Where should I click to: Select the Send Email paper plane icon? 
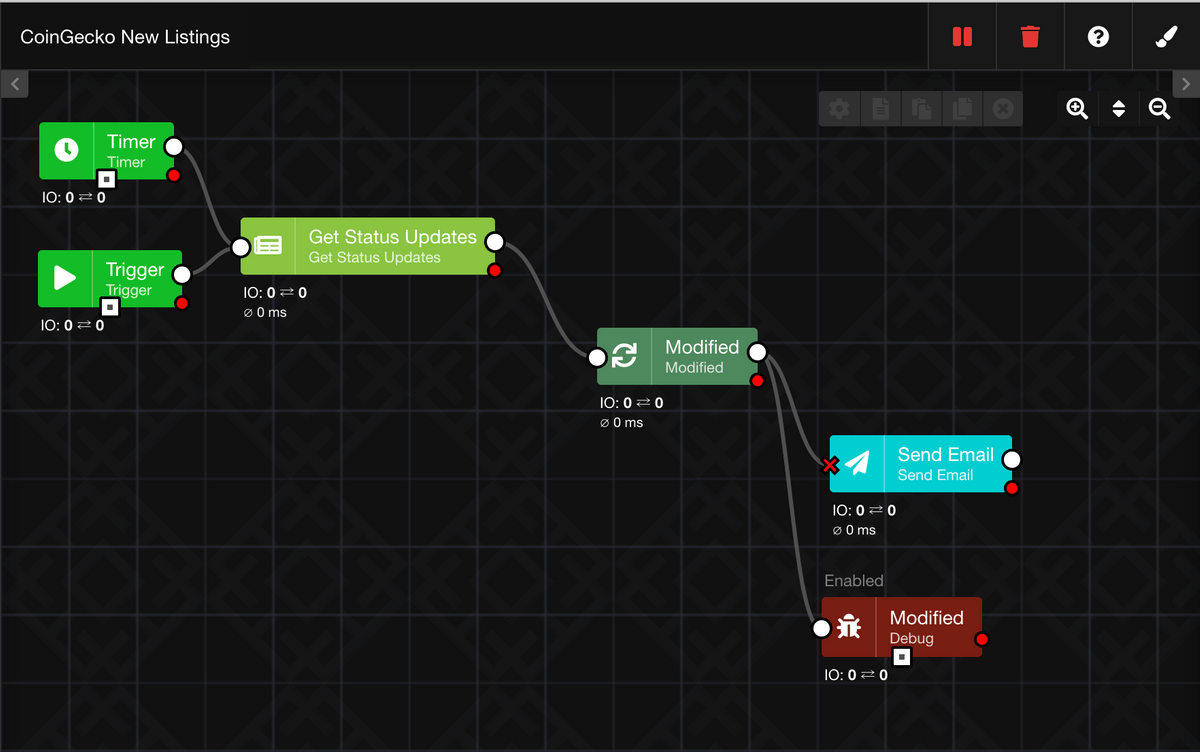(x=857, y=463)
